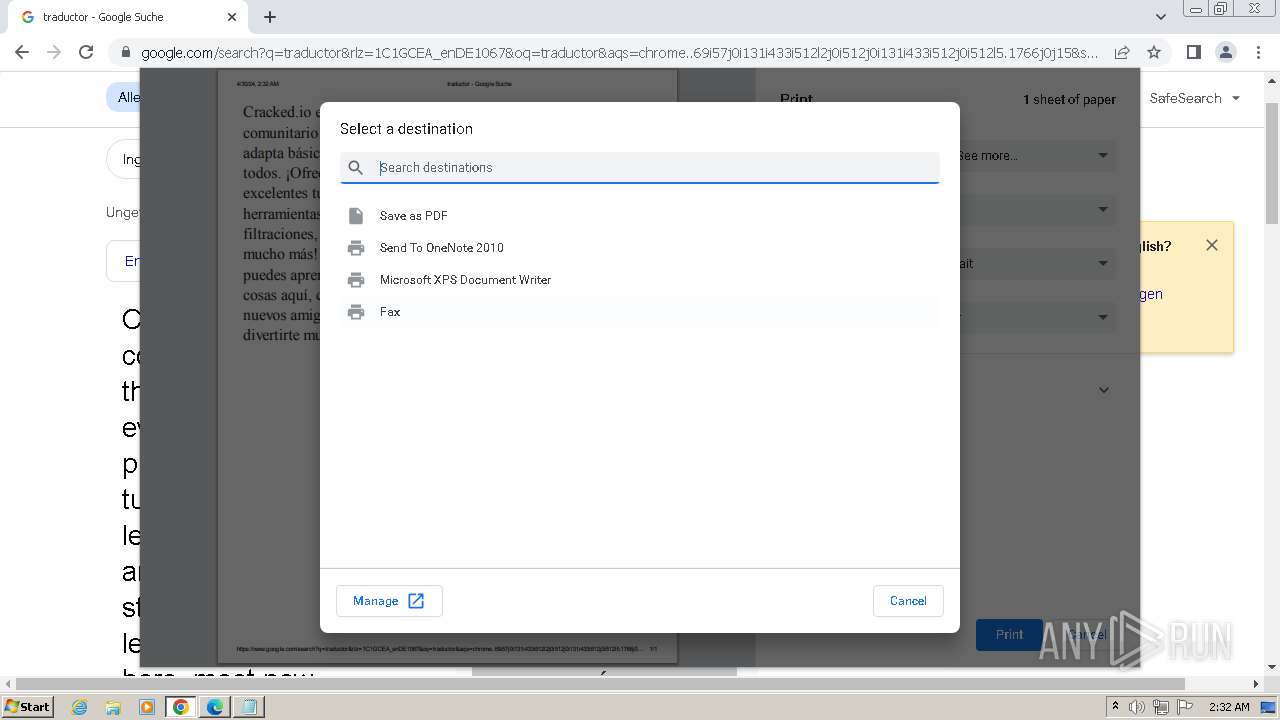The width and height of the screenshot is (1280, 720).
Task: Switch to Chrome in taskbar
Action: point(181,707)
